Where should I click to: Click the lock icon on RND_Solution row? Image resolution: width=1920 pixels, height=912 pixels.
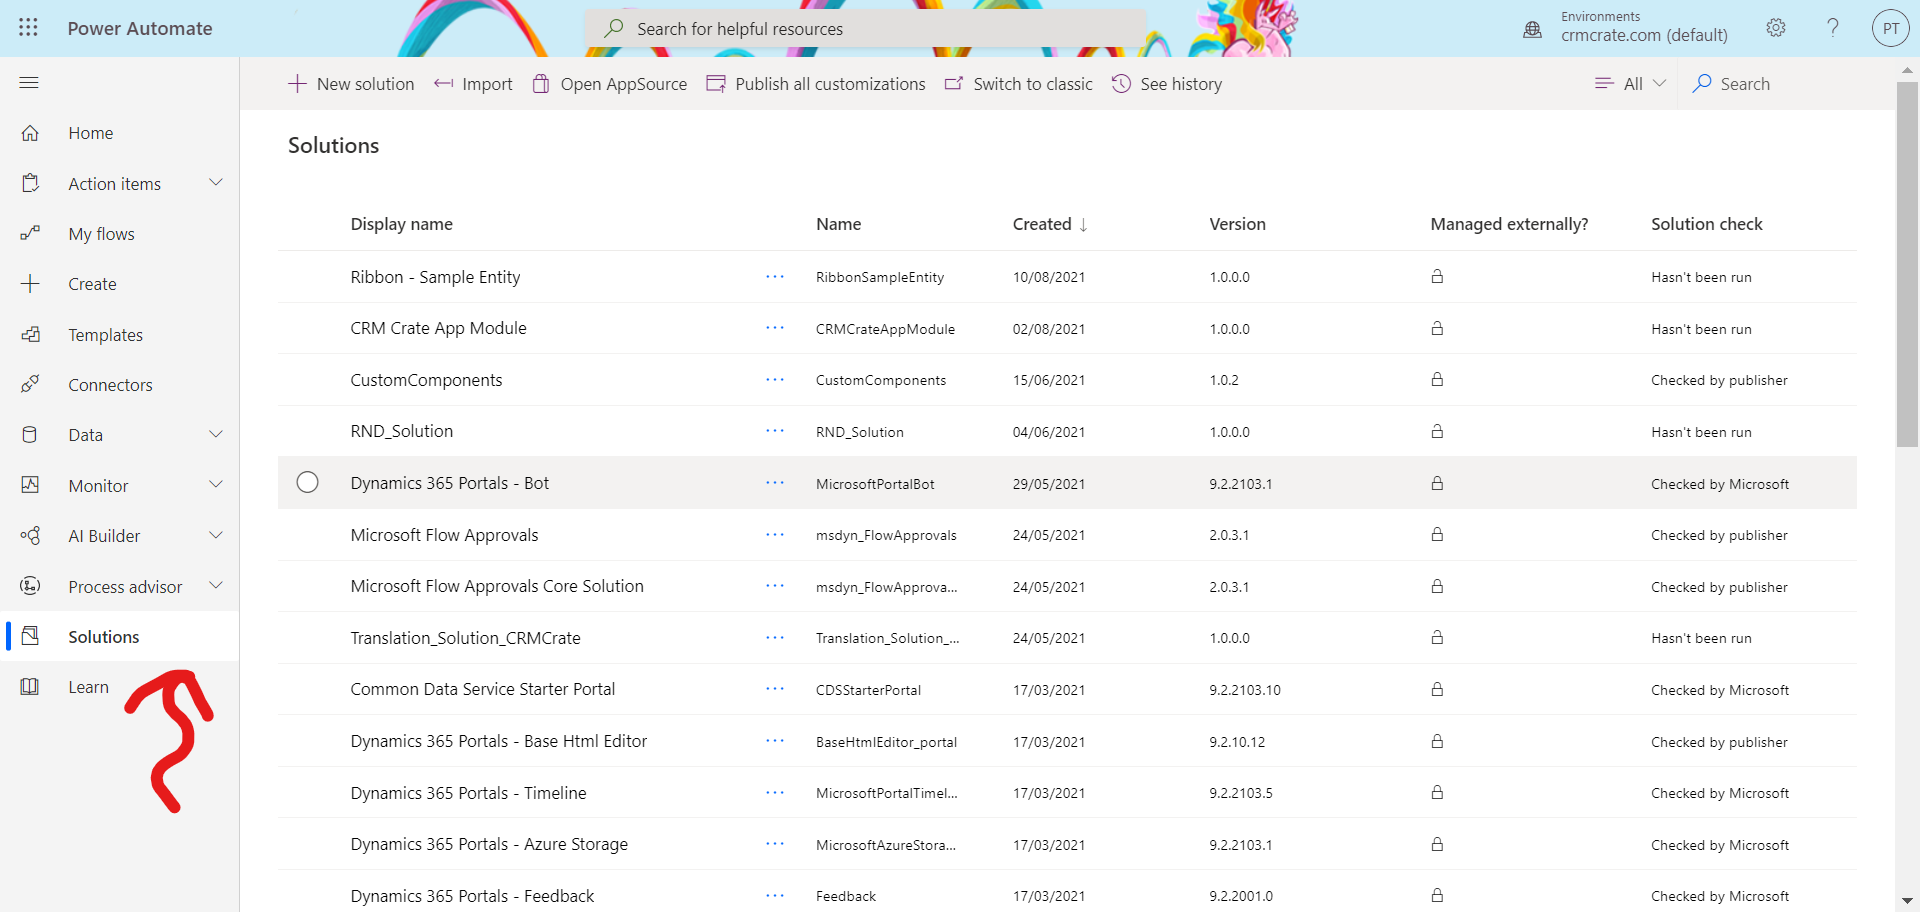click(x=1437, y=432)
